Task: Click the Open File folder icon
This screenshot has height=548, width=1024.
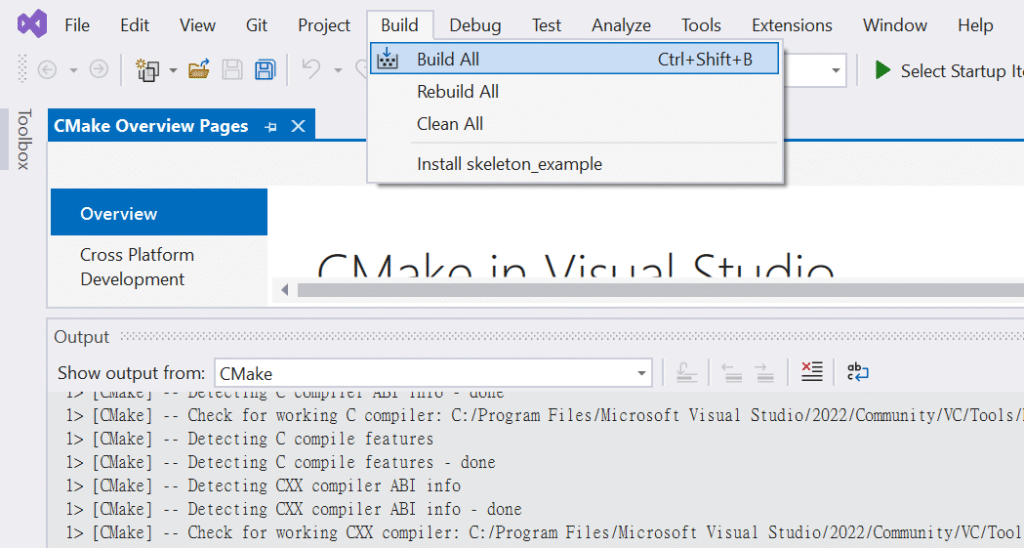Action: pyautogui.click(x=199, y=70)
